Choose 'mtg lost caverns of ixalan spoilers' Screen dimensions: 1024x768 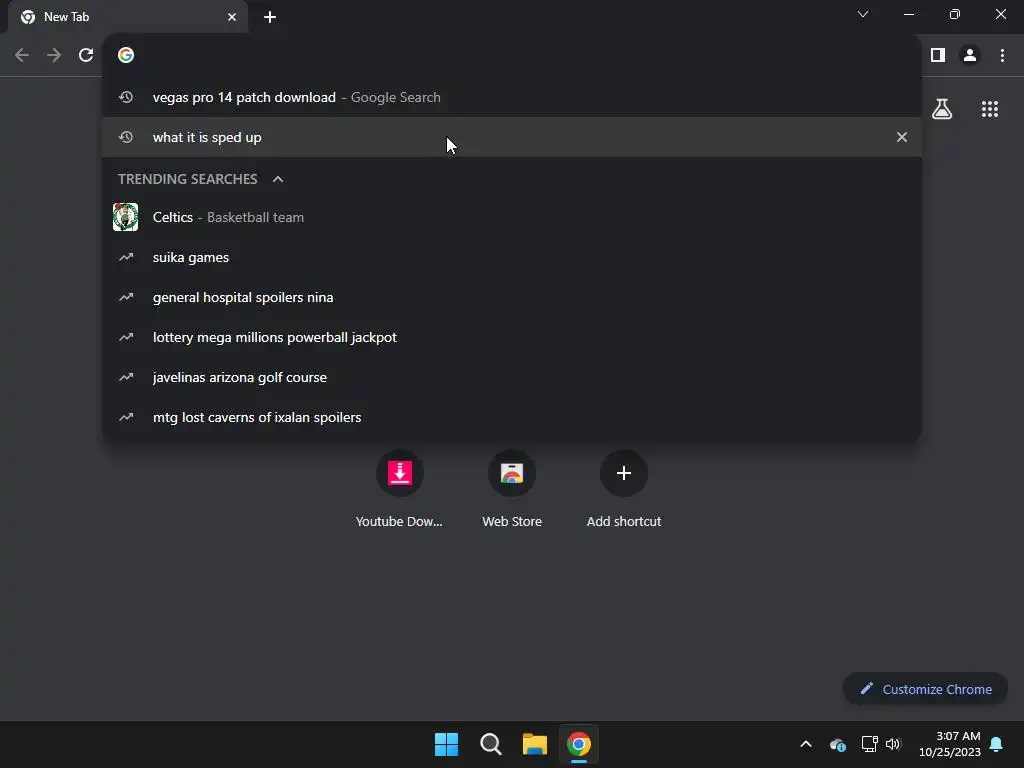(512, 417)
